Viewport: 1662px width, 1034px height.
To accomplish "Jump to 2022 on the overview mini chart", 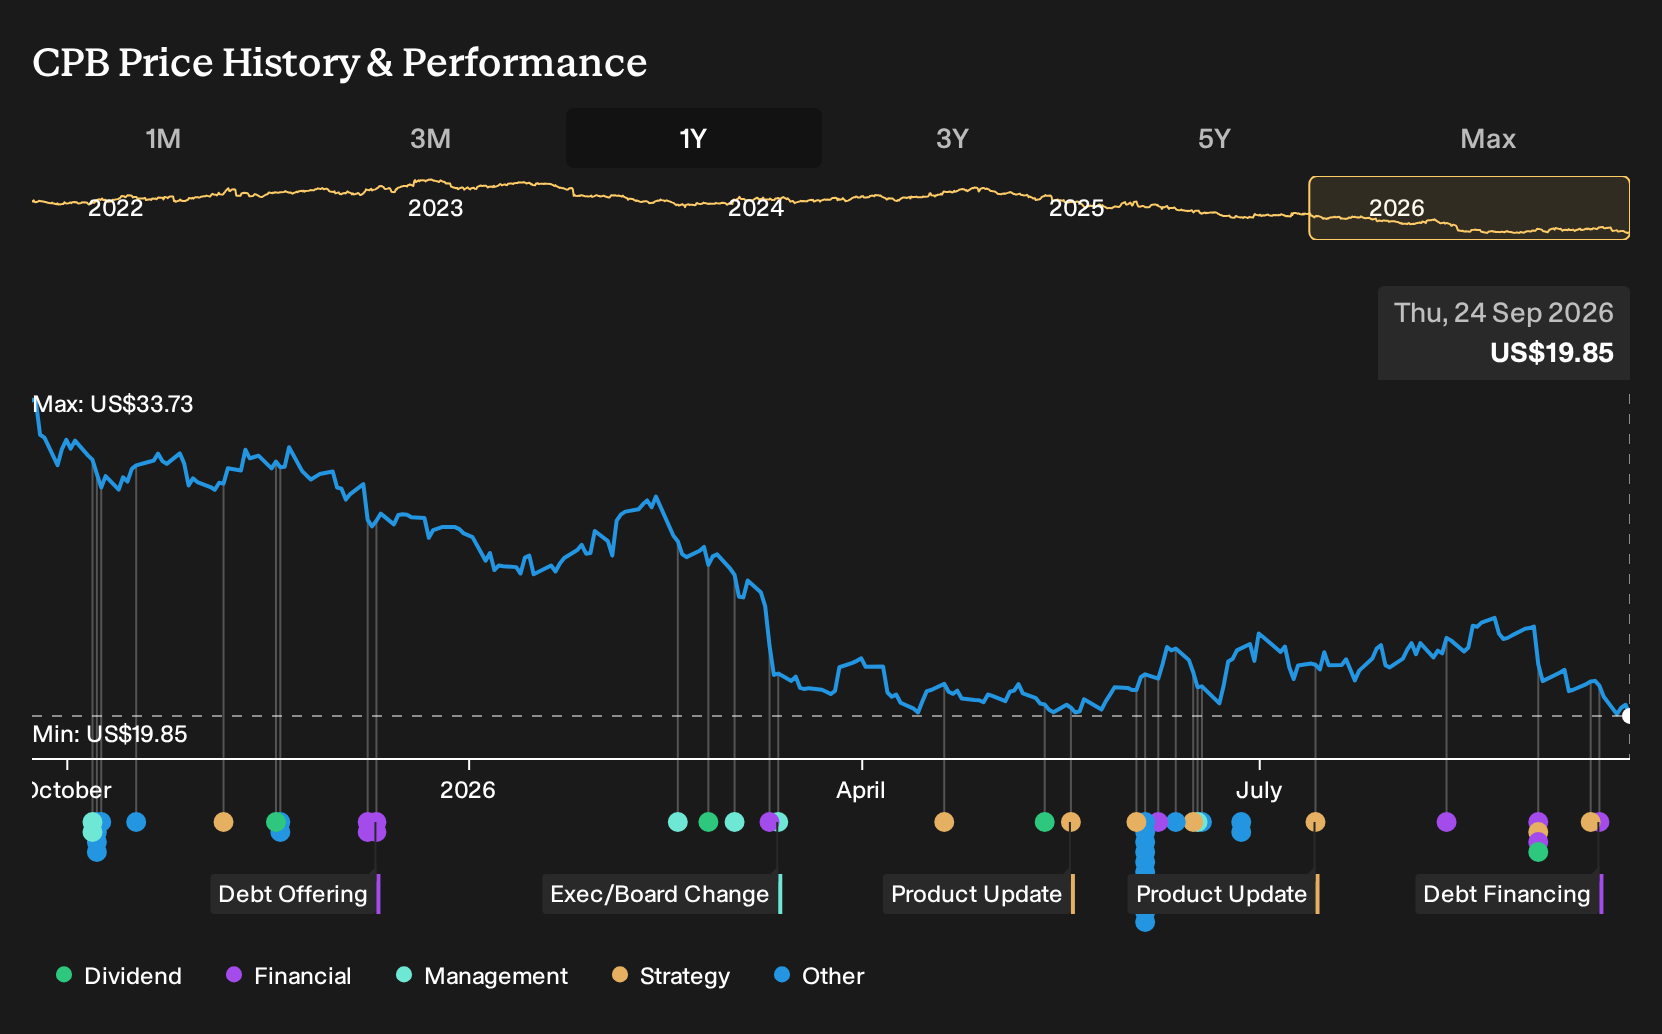I will pyautogui.click(x=116, y=208).
